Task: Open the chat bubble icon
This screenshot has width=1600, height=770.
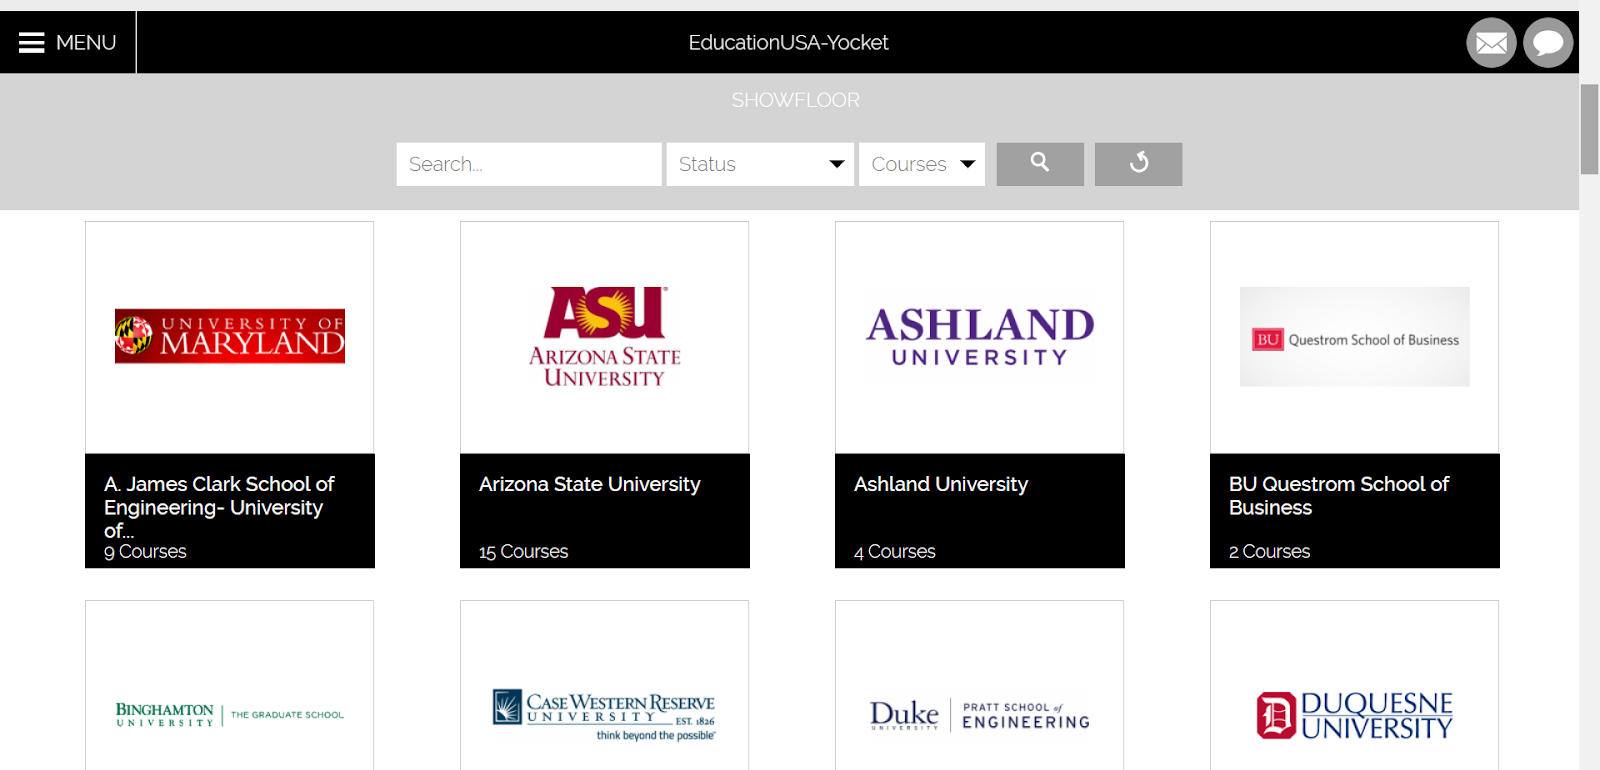Action: pos(1548,43)
